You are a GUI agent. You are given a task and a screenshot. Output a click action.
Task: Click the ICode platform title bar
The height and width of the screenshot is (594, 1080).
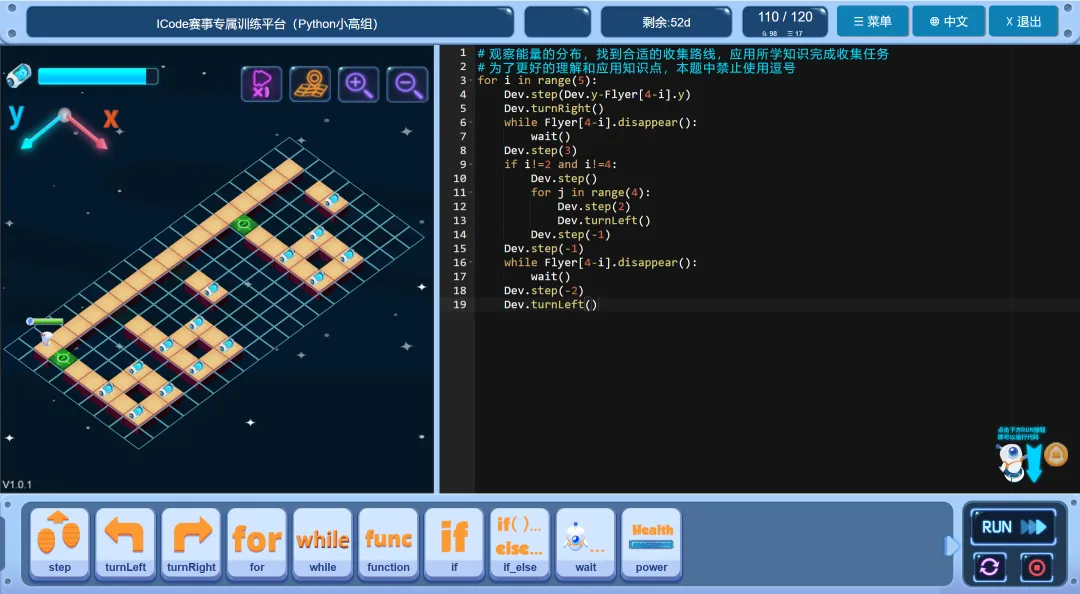pyautogui.click(x=270, y=22)
